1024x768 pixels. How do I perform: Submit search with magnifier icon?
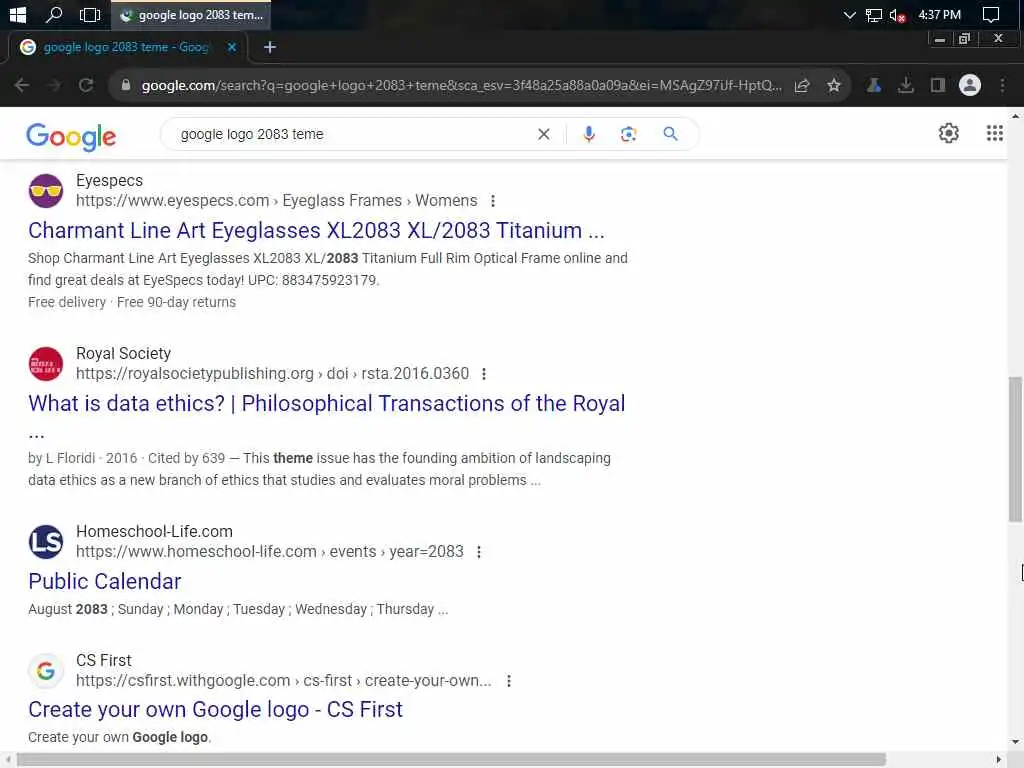tap(670, 134)
